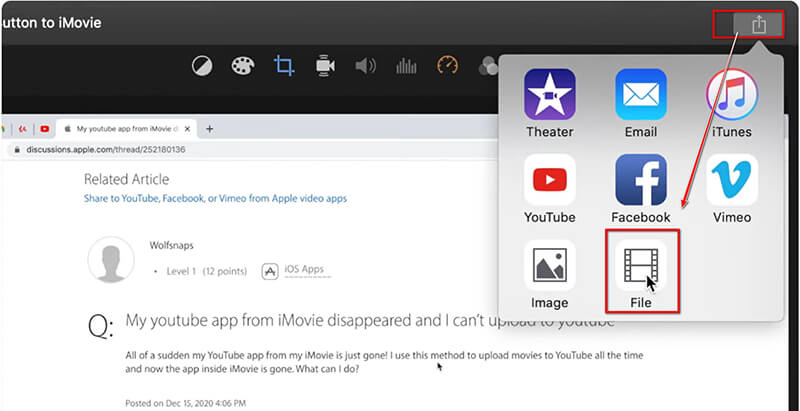Open the speed gauge tool

pos(447,65)
